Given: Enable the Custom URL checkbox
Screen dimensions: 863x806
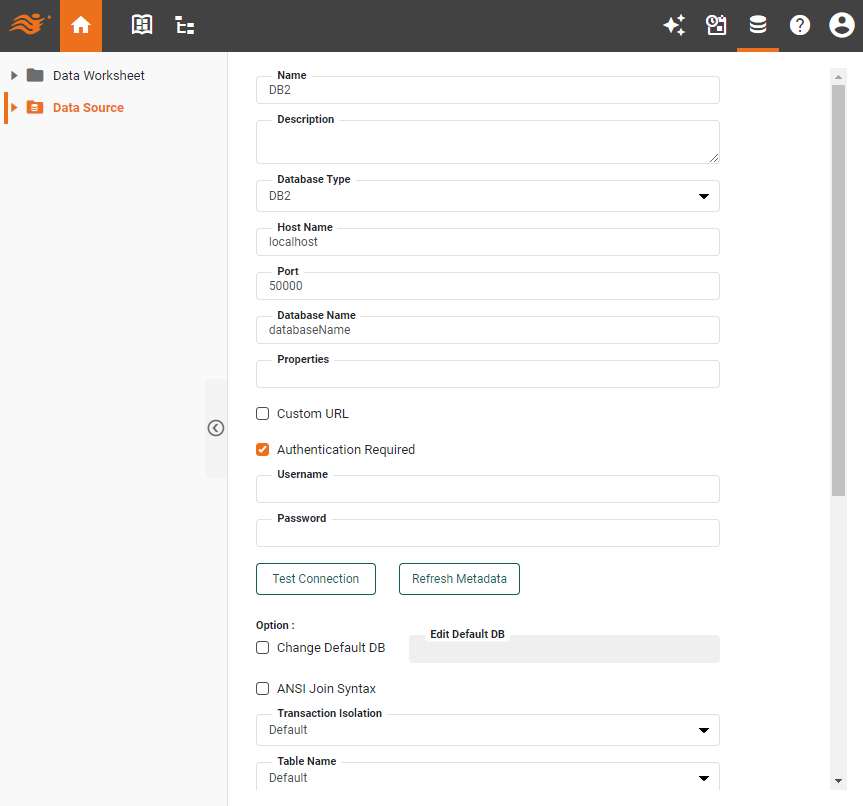Looking at the screenshot, I should point(262,413).
